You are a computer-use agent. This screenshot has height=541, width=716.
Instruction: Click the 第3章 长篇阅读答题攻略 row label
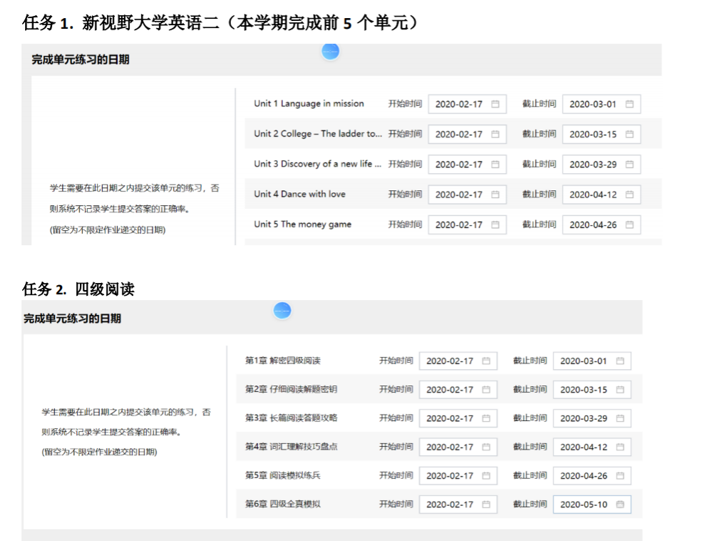click(292, 418)
